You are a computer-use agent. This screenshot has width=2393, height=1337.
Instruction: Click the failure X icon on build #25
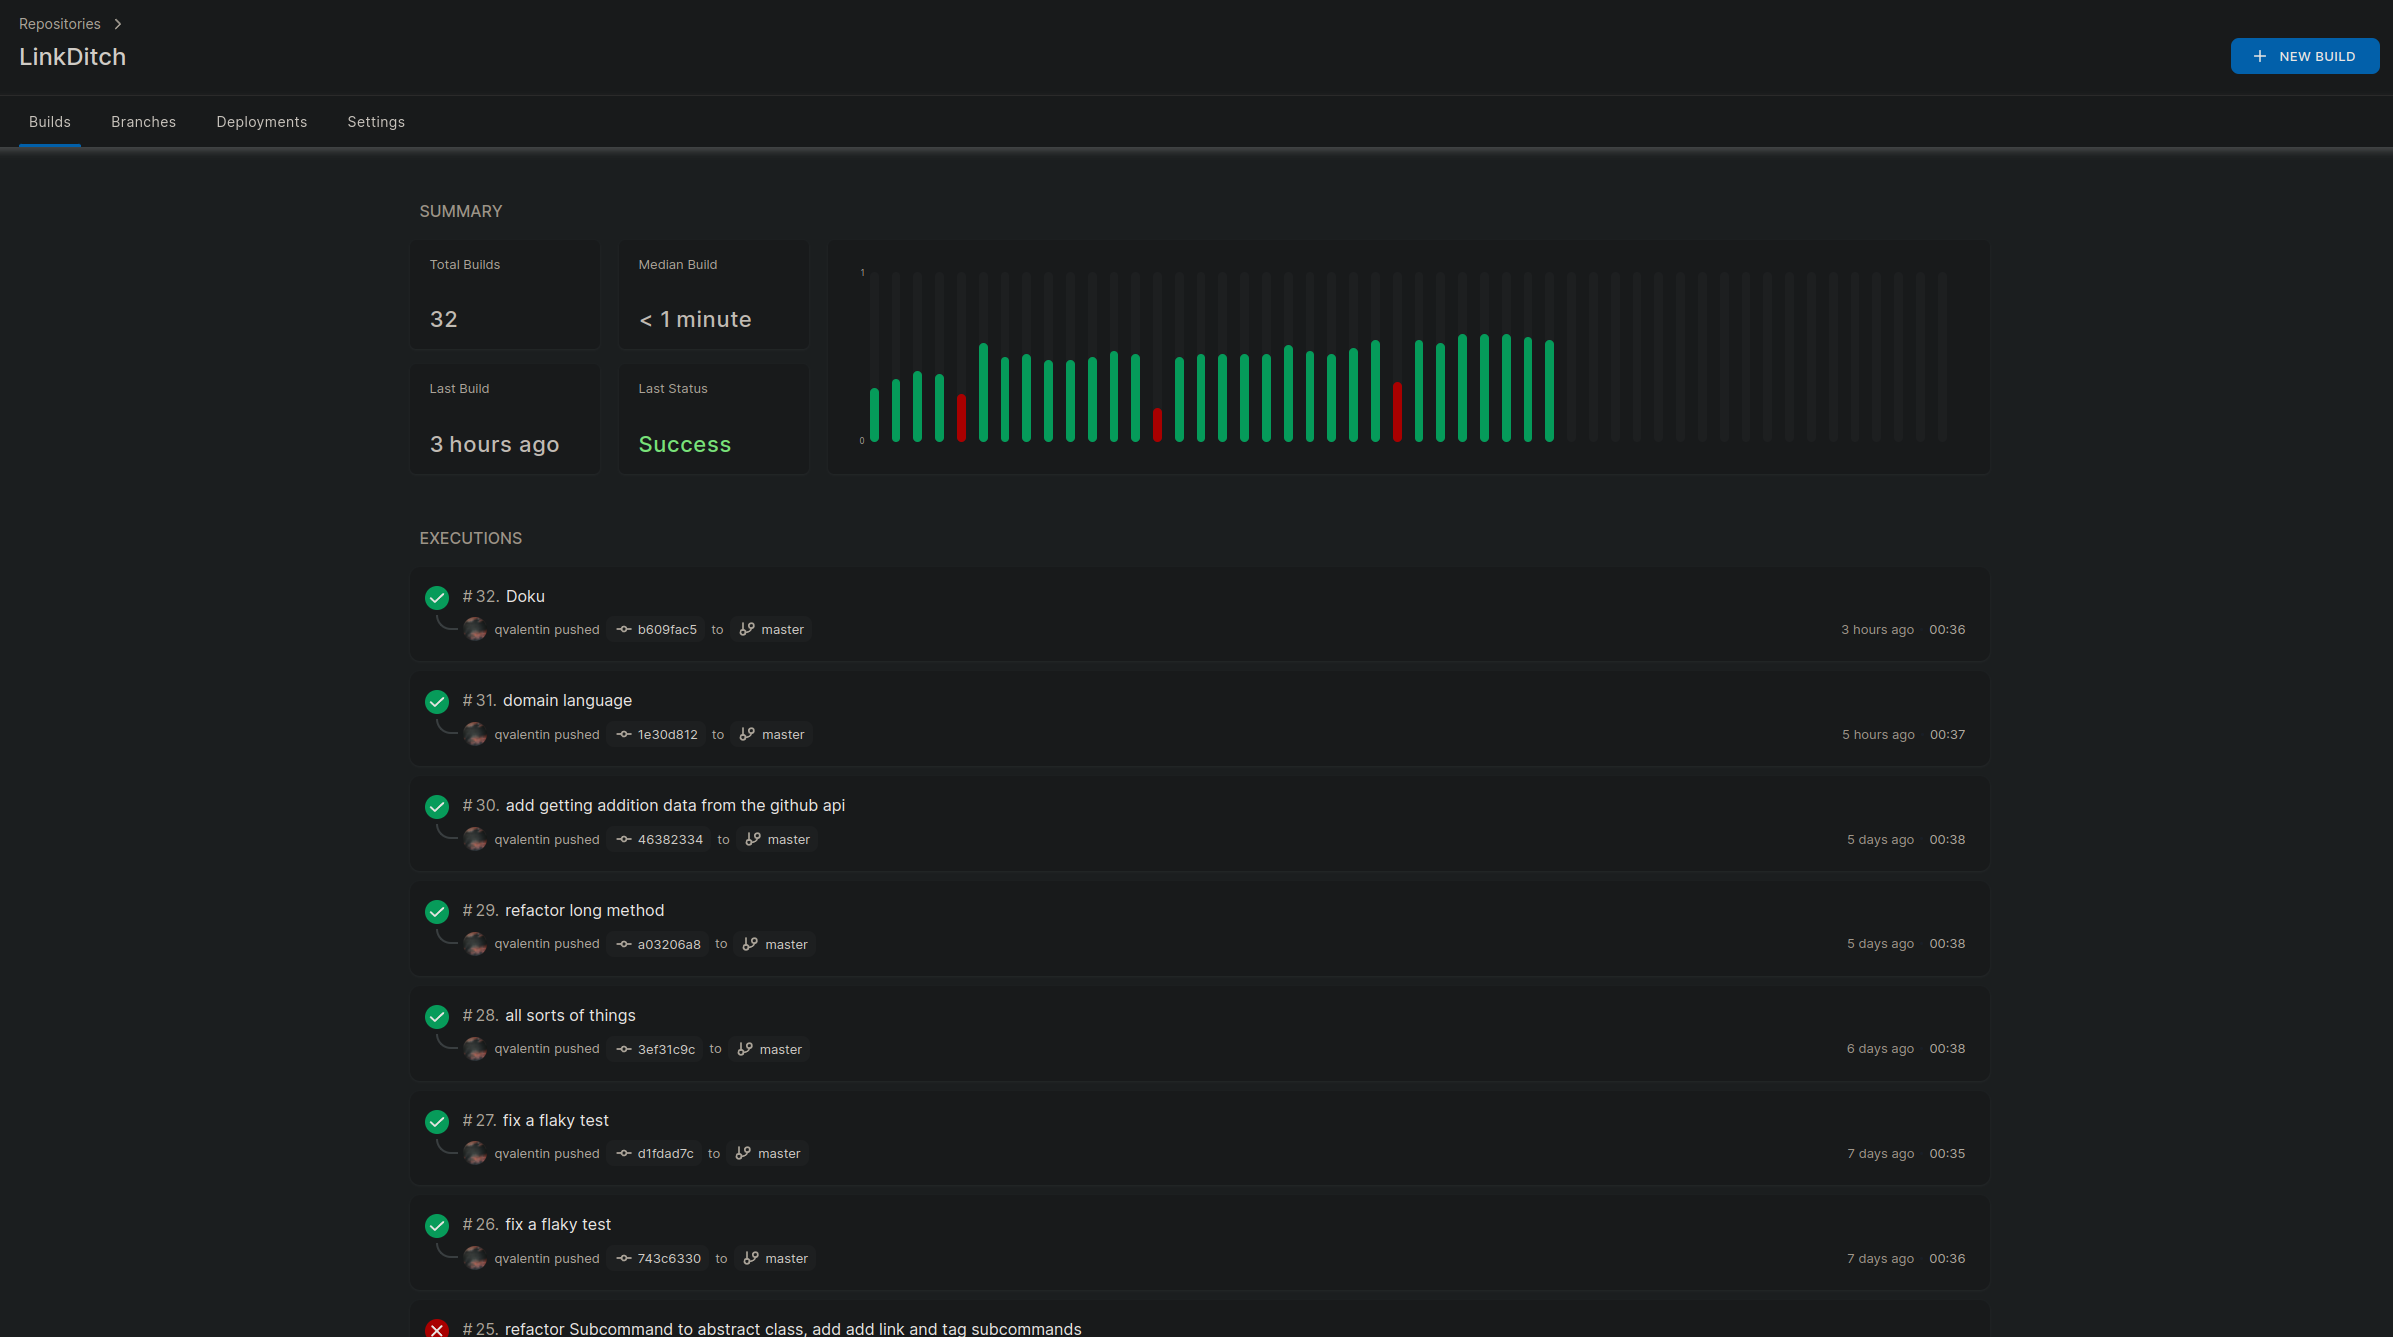tap(436, 1329)
